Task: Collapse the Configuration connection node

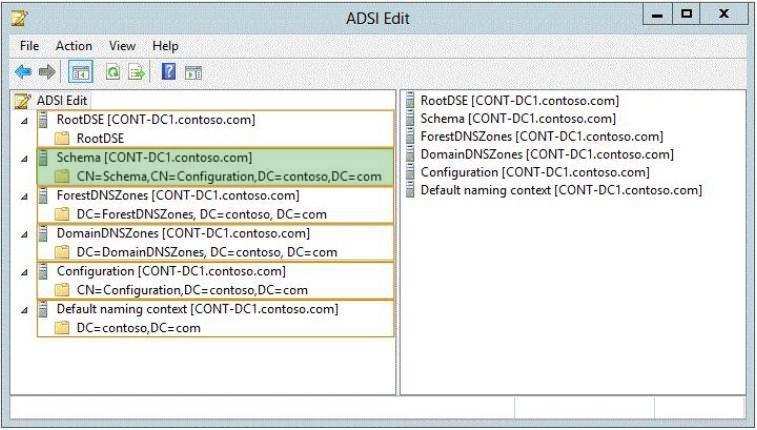Action: click(x=24, y=273)
